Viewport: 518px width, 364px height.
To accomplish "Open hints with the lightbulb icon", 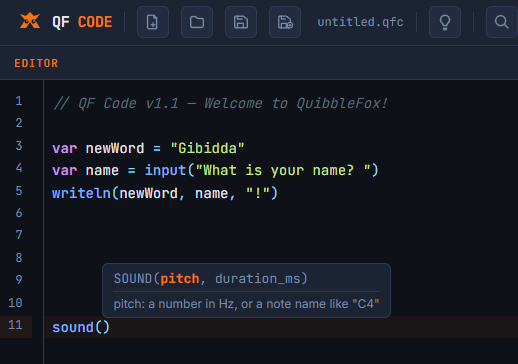I will pyautogui.click(x=445, y=22).
